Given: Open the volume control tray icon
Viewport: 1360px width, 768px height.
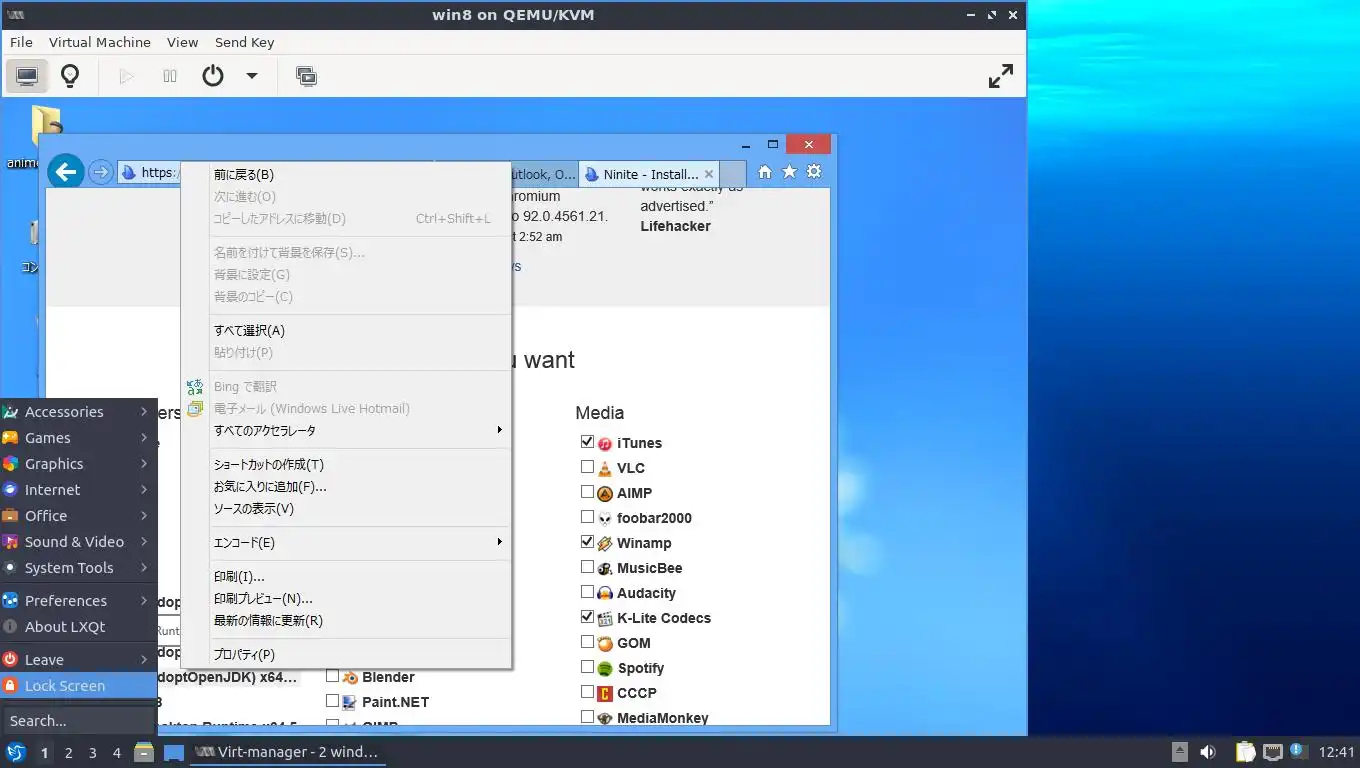Looking at the screenshot, I should click(1208, 752).
